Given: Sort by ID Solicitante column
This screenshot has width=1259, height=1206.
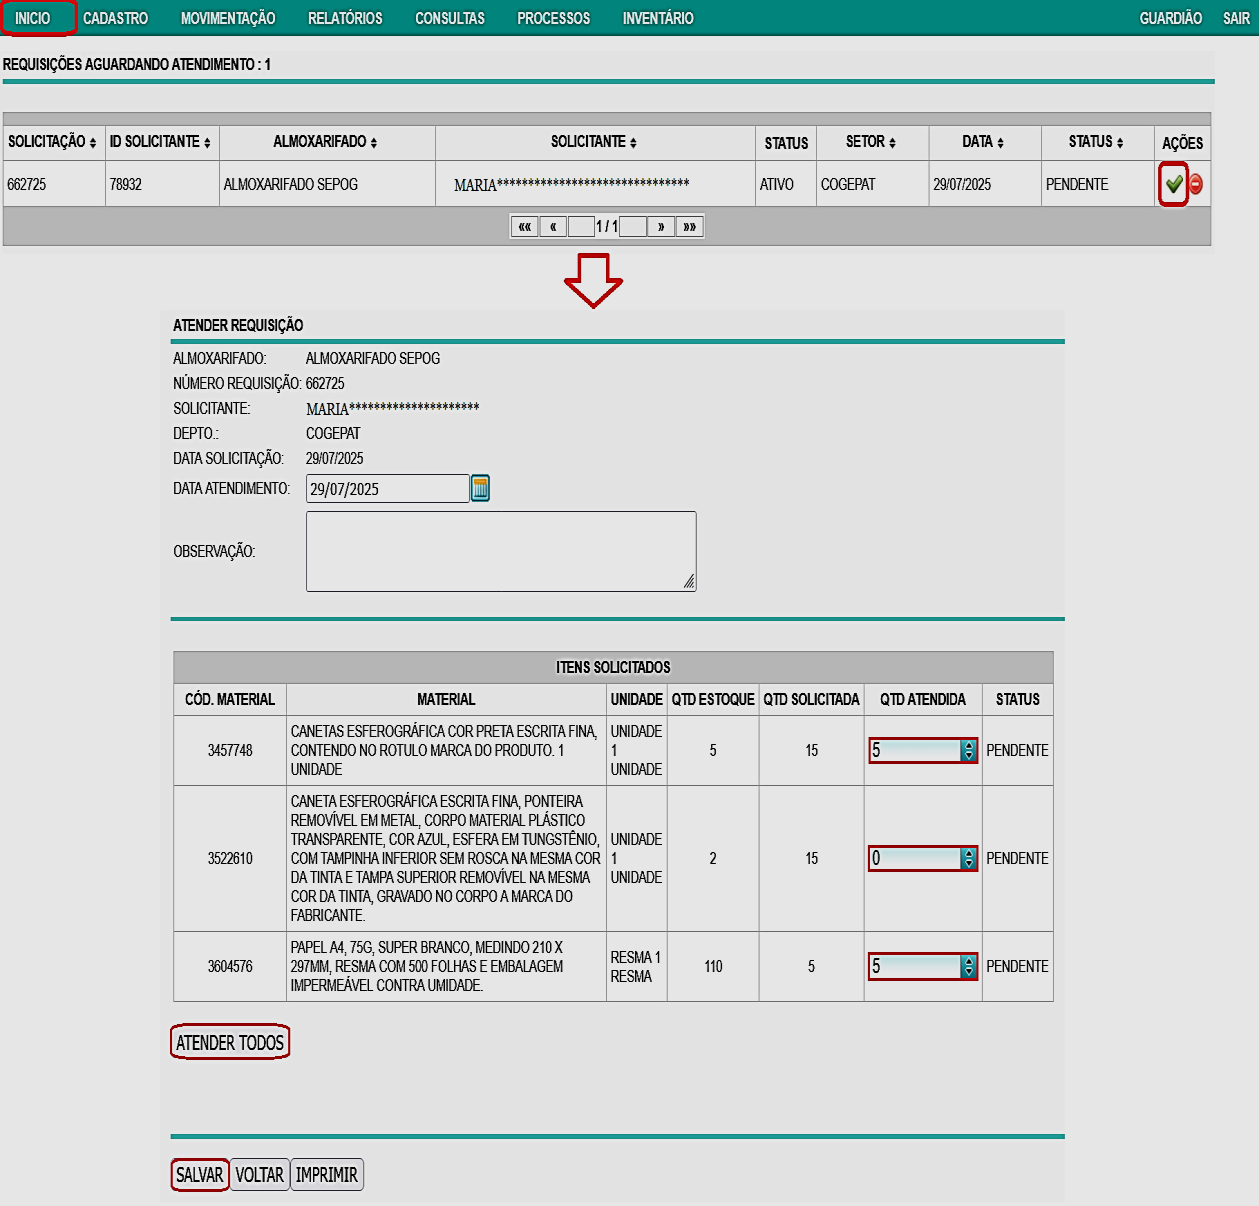Looking at the screenshot, I should pos(160,142).
